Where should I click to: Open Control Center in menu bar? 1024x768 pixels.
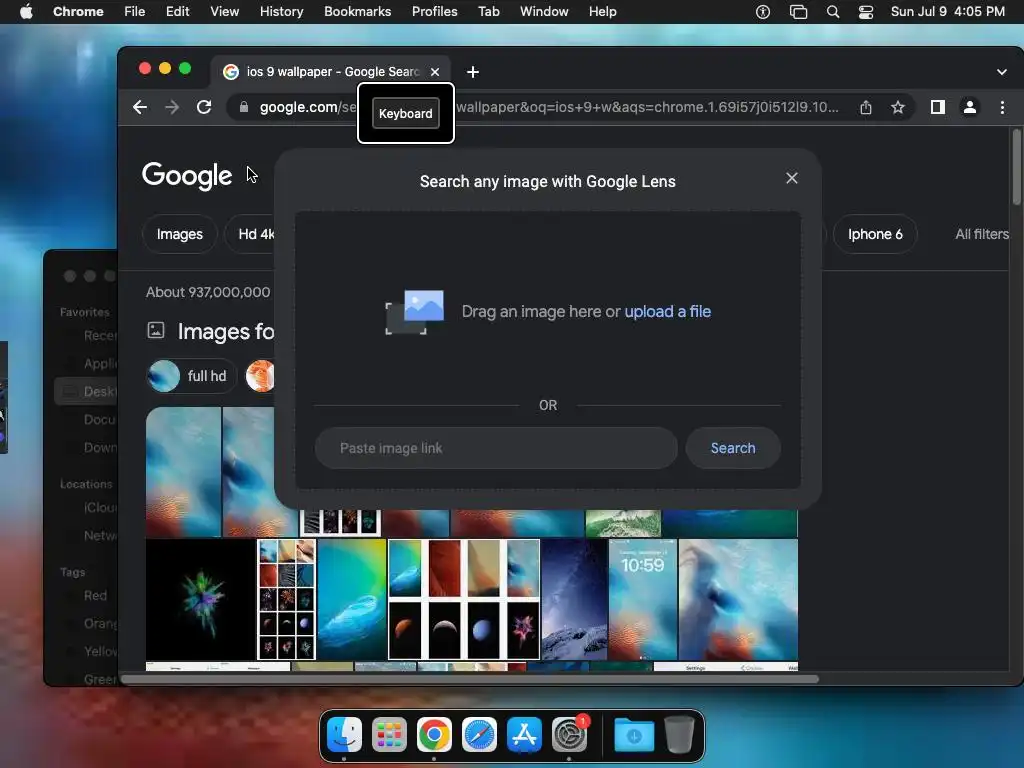click(866, 12)
